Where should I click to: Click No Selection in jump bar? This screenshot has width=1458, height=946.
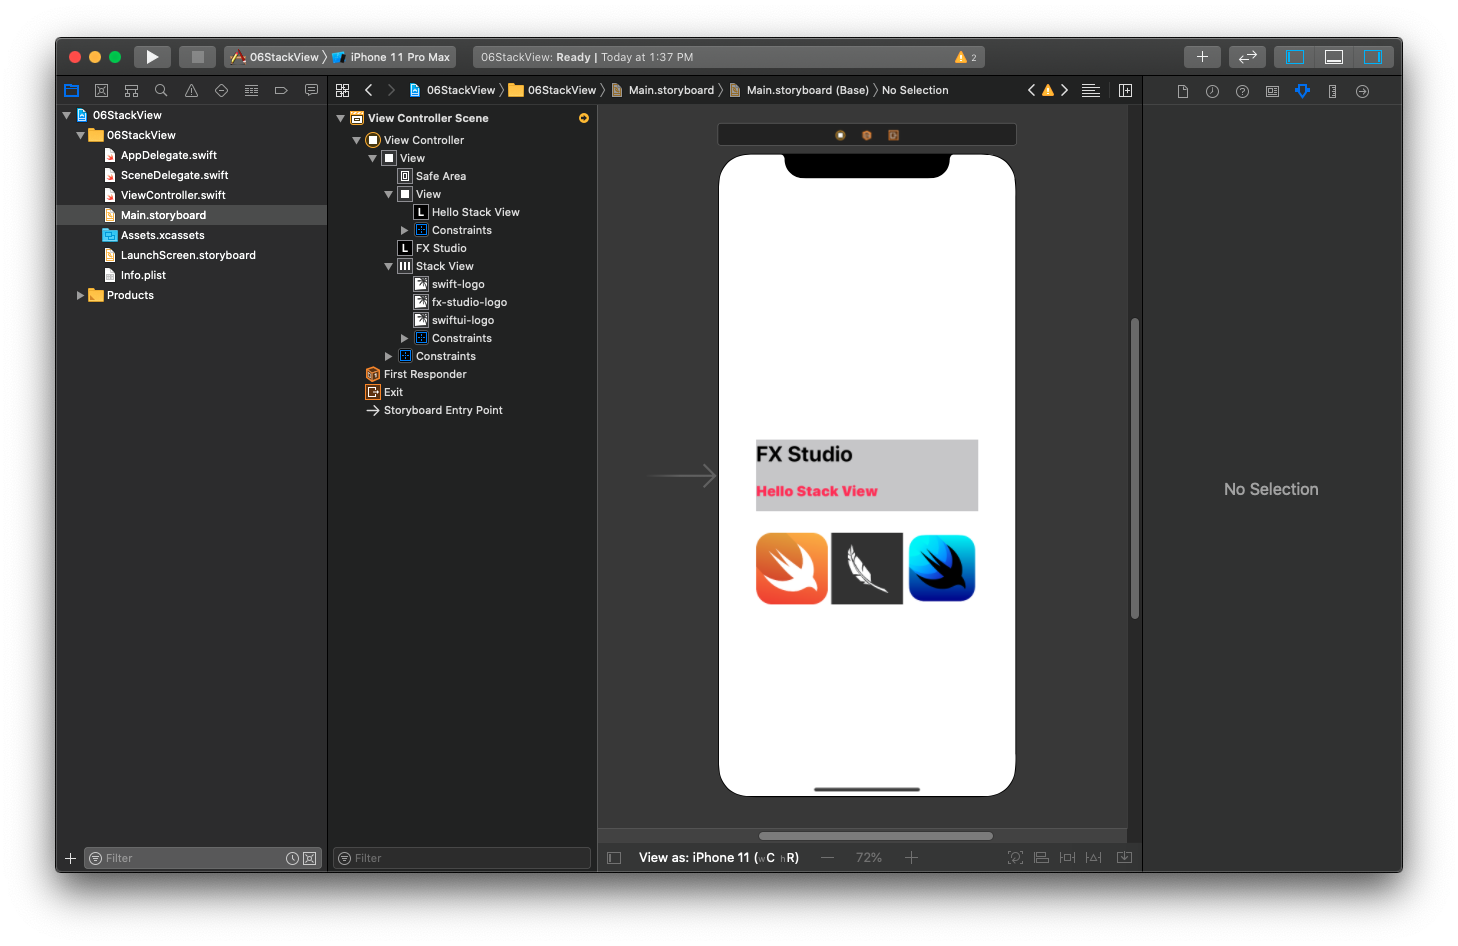point(915,90)
